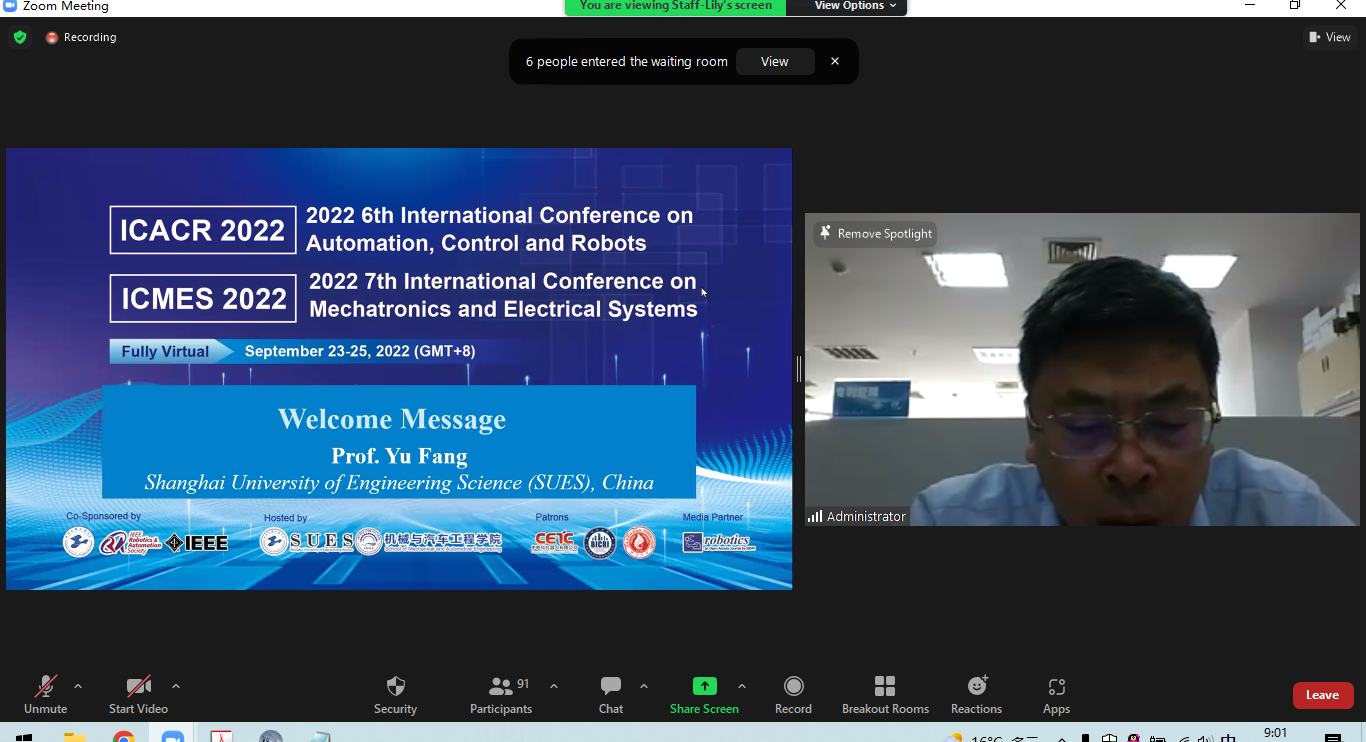Expand audio options arrow beside Unmute

(78, 686)
